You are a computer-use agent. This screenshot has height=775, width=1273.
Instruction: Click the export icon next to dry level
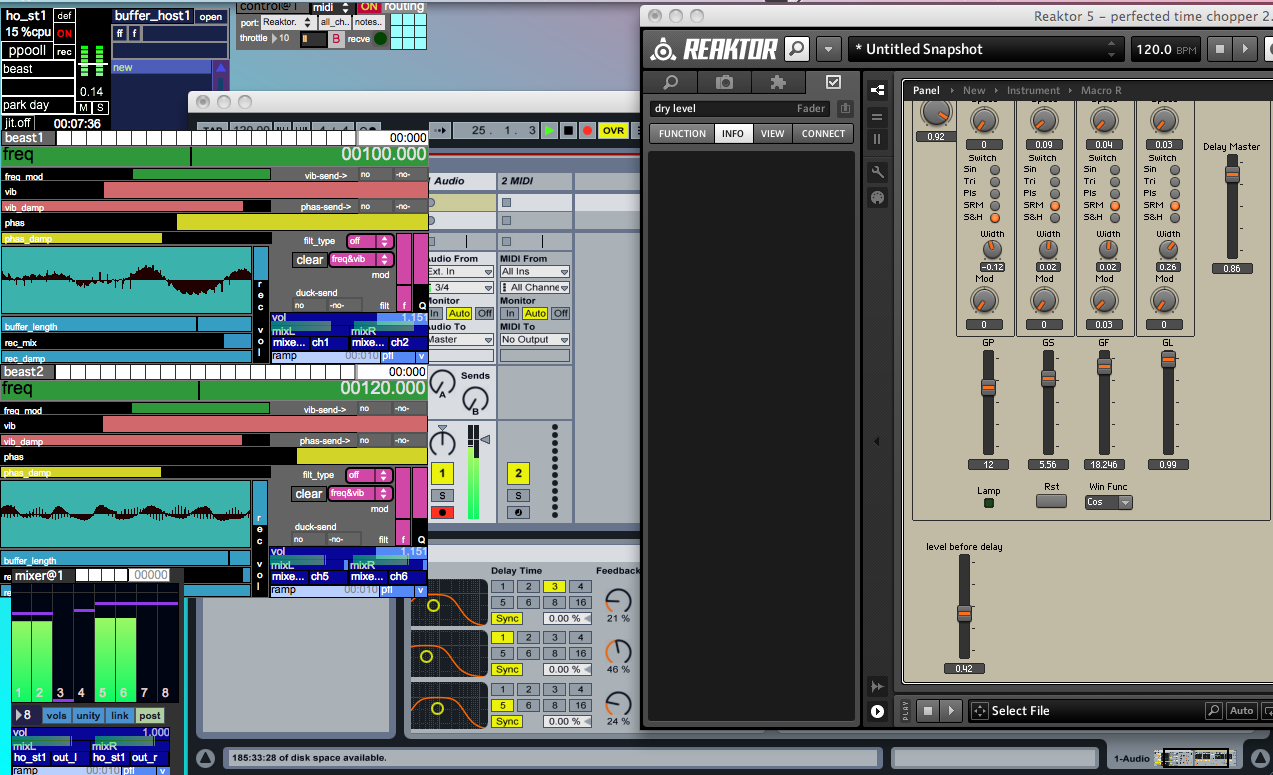click(845, 109)
